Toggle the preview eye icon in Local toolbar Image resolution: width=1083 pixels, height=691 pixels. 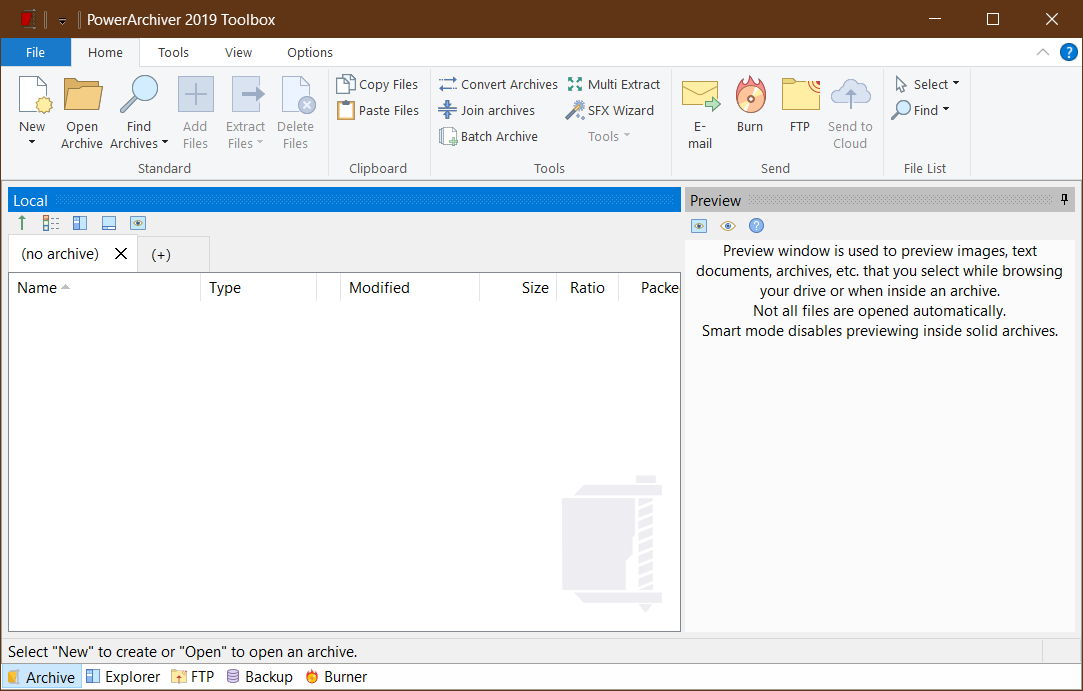pyautogui.click(x=138, y=223)
